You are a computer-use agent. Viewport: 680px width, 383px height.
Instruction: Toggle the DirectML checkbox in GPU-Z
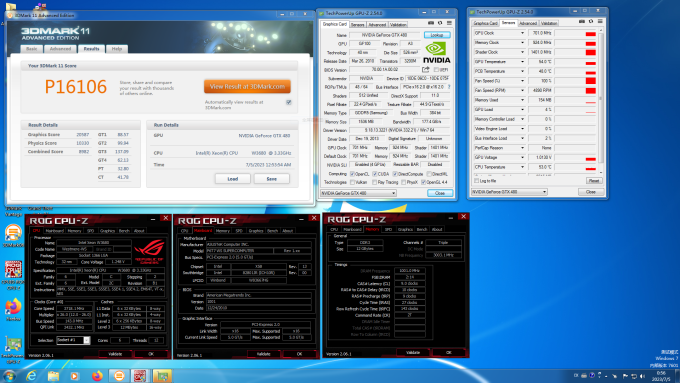(x=429, y=174)
